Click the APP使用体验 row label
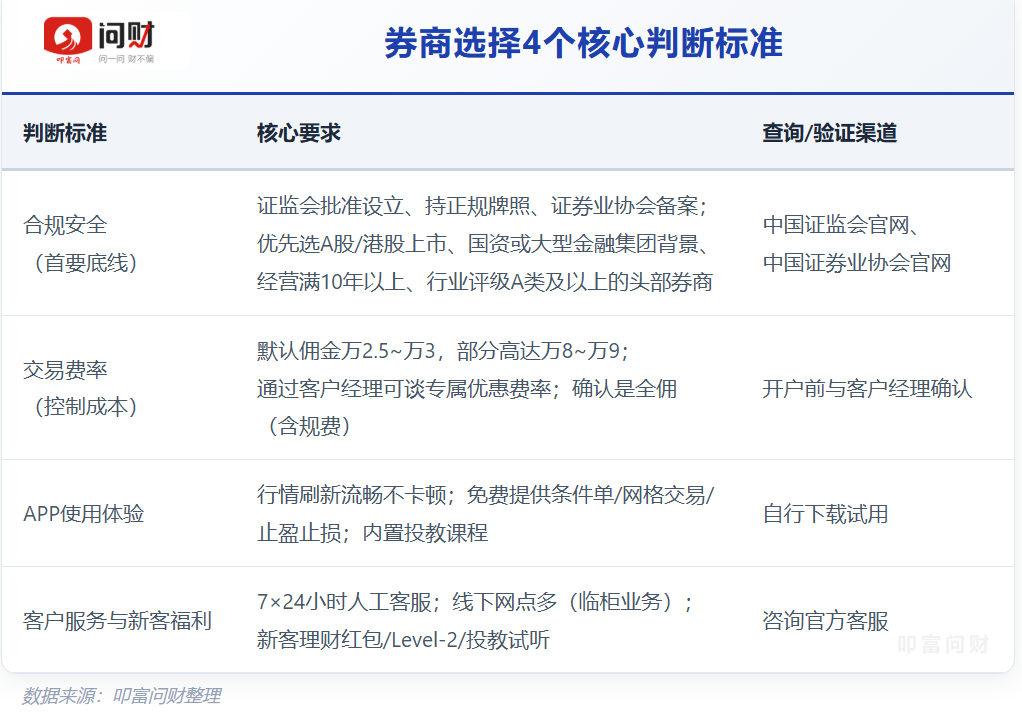 point(83,514)
